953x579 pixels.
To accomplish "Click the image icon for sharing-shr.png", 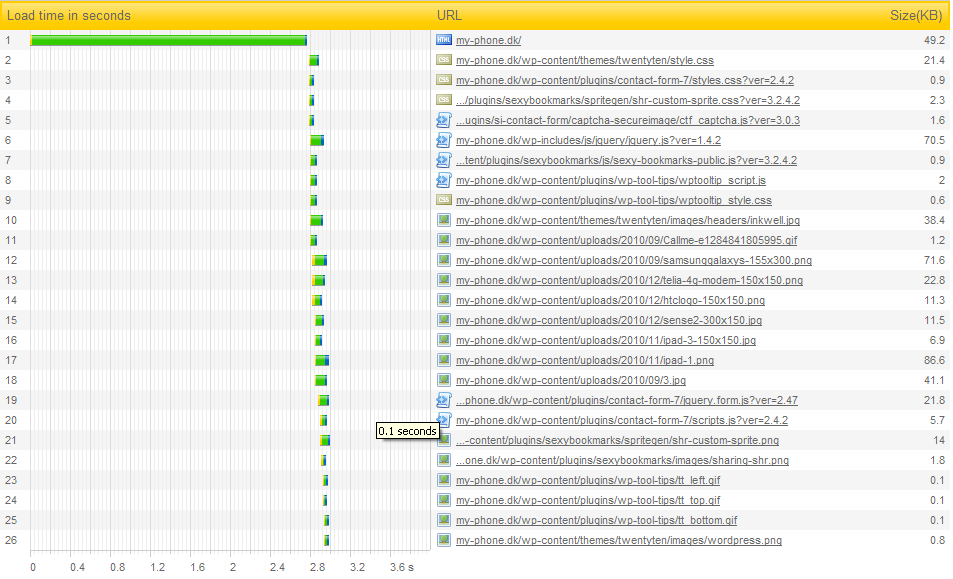I will click(444, 460).
